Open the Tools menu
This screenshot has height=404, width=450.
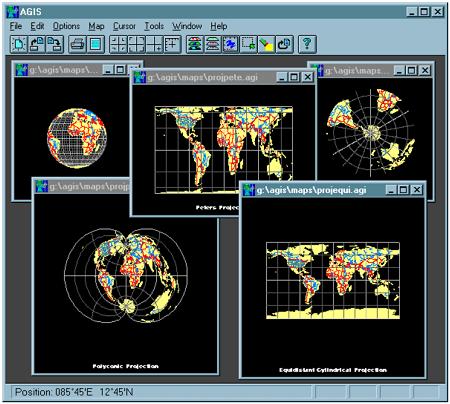pos(154,26)
